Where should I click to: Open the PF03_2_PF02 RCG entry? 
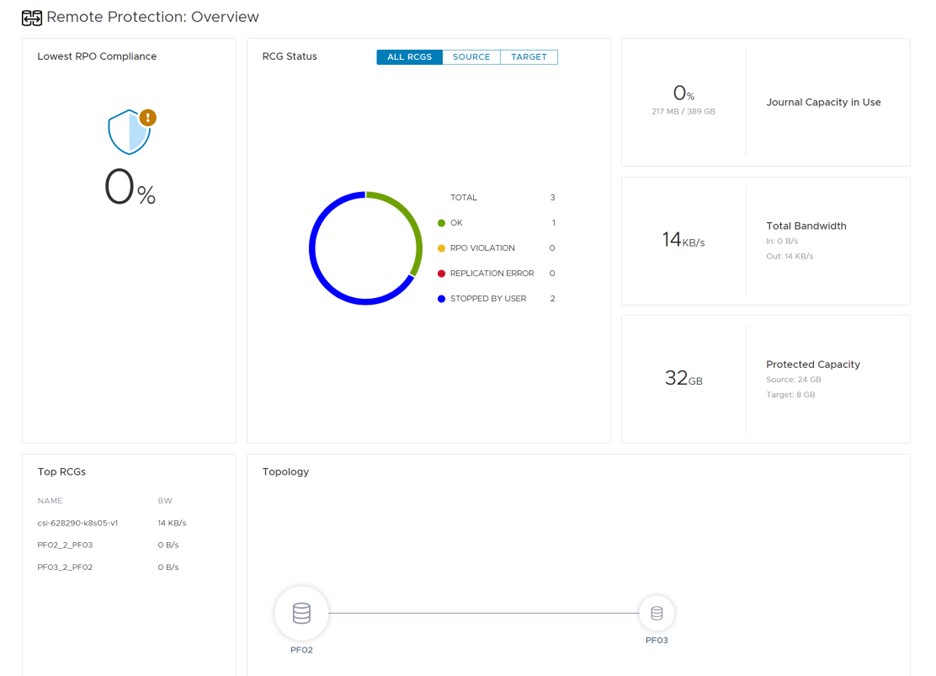click(x=65, y=567)
